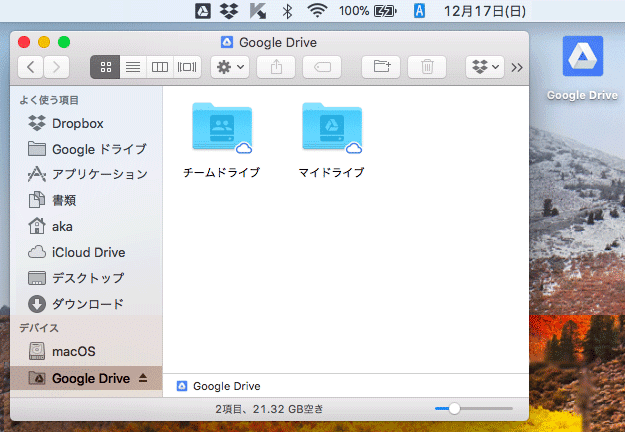This screenshot has width=625, height=432.
Task: Switch to icon view
Action: 105,67
